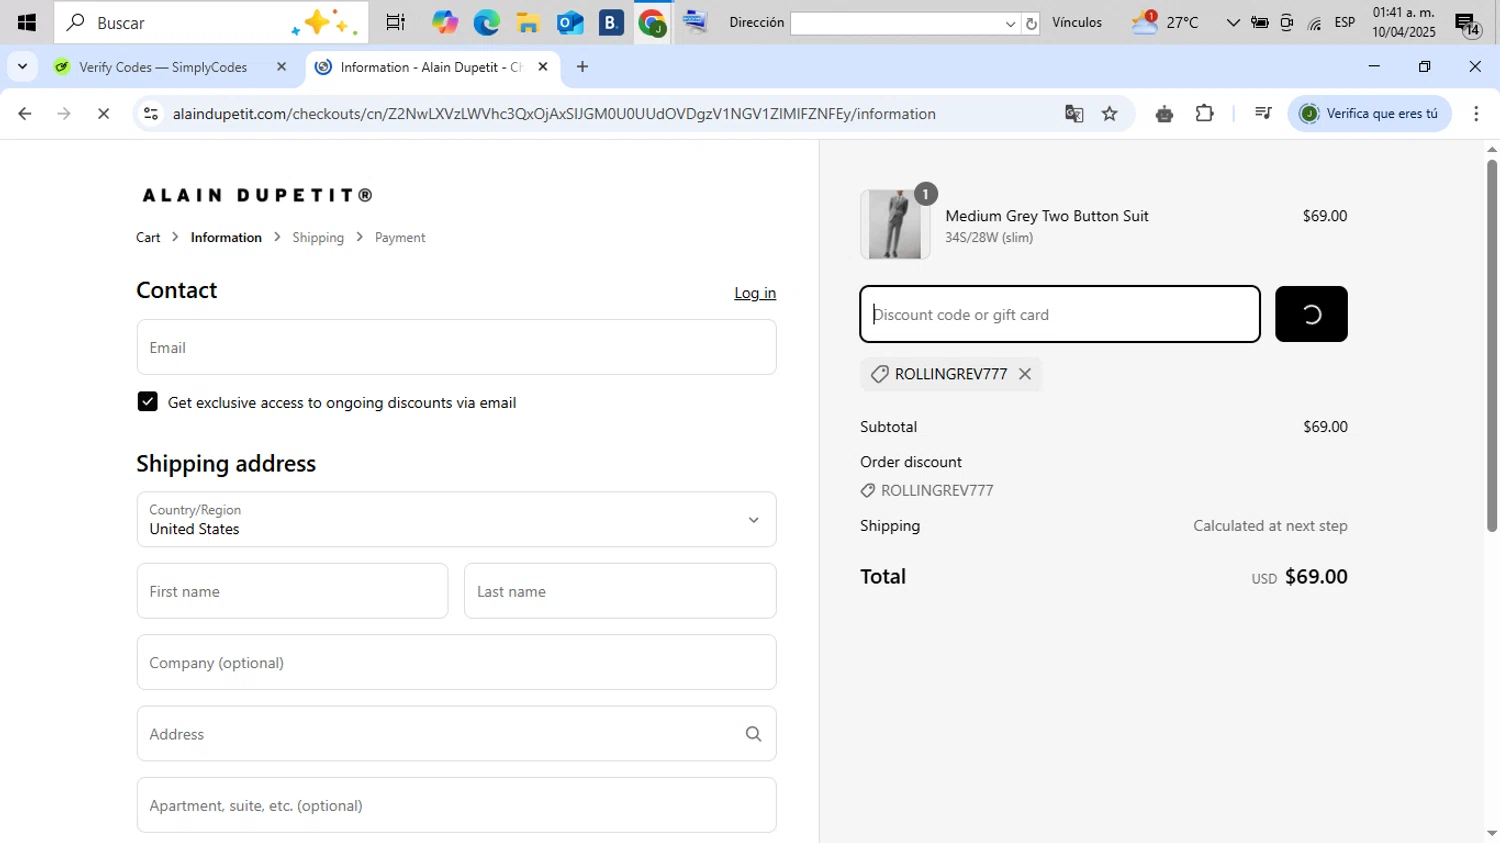Open Microsoft Edge from the taskbar

(x=487, y=22)
